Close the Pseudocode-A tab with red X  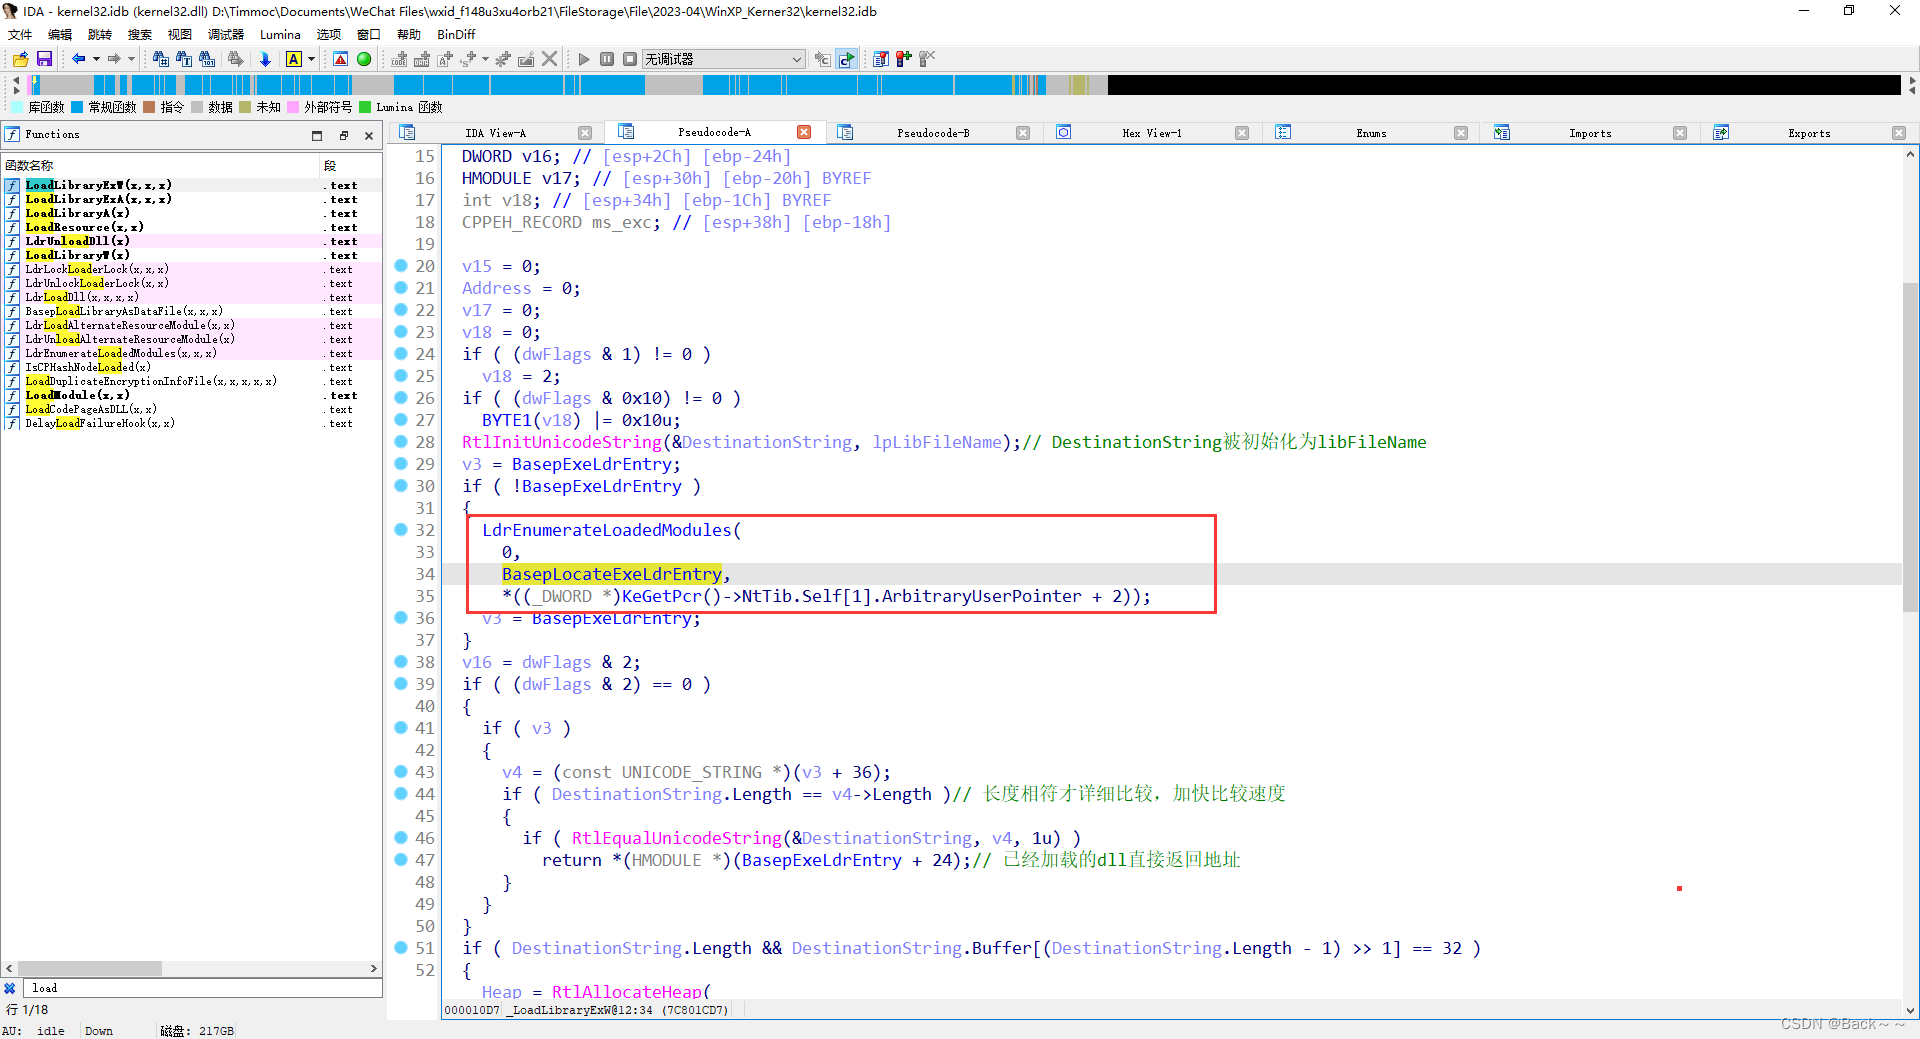coord(804,132)
